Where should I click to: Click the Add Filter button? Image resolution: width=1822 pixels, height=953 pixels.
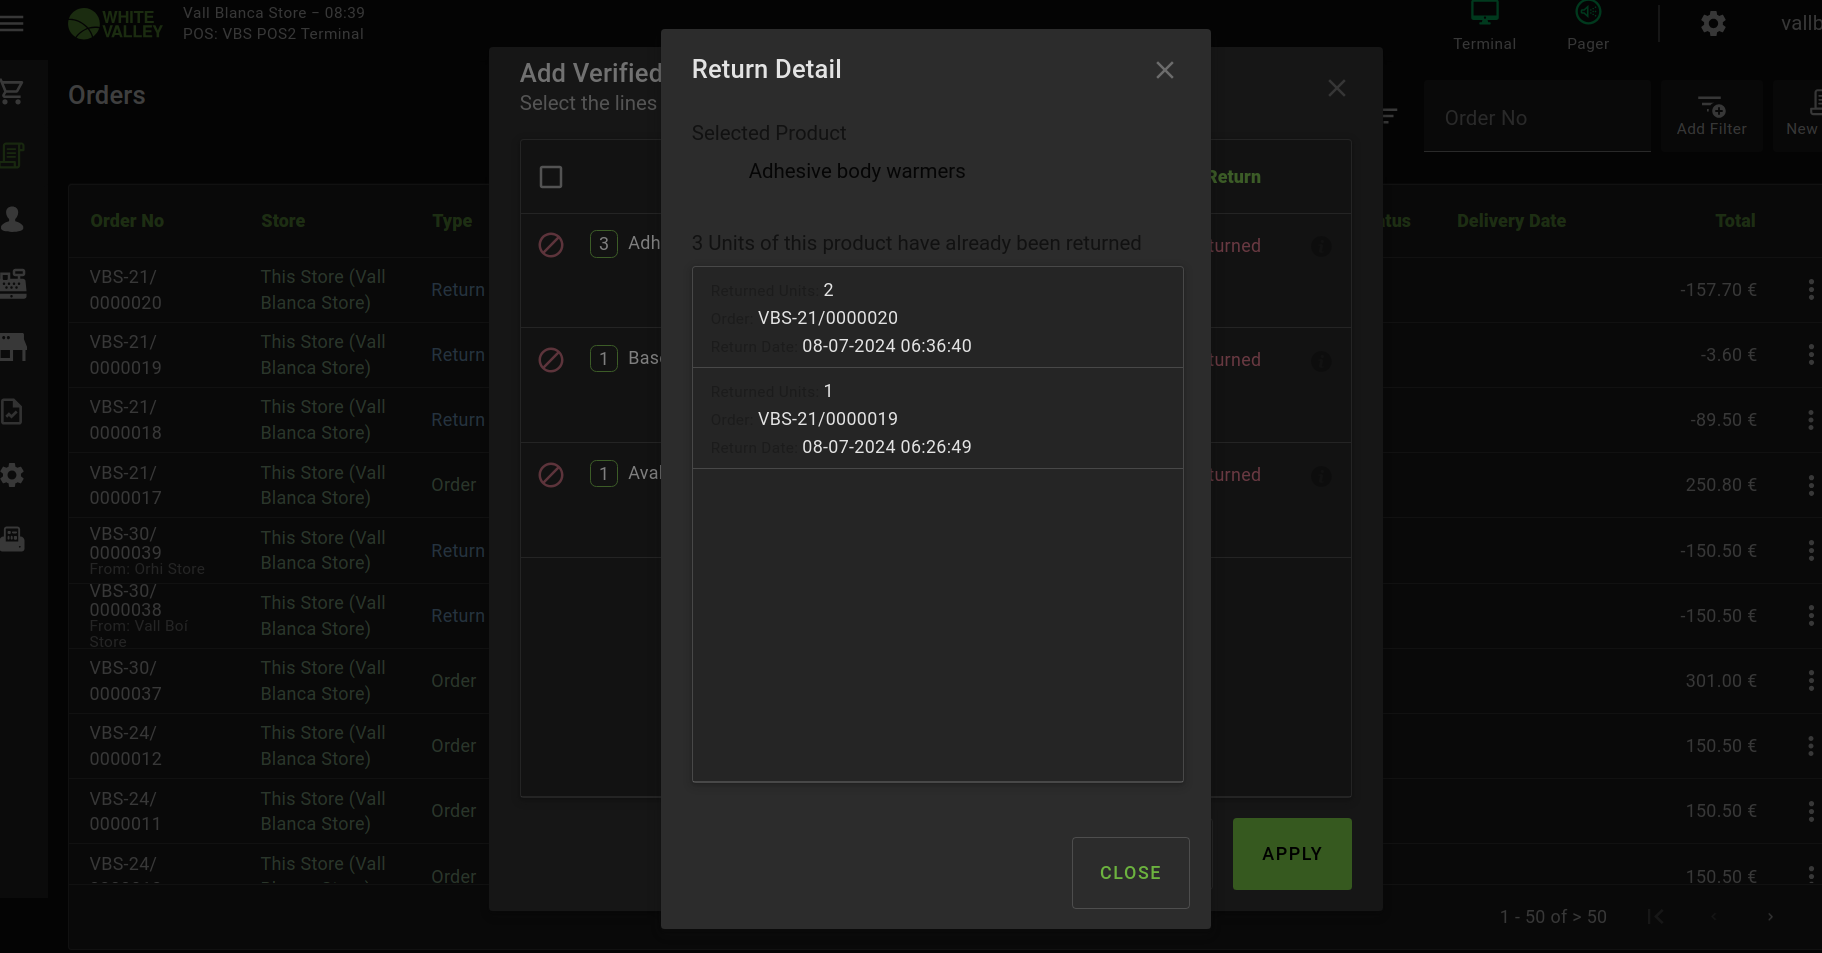point(1711,116)
